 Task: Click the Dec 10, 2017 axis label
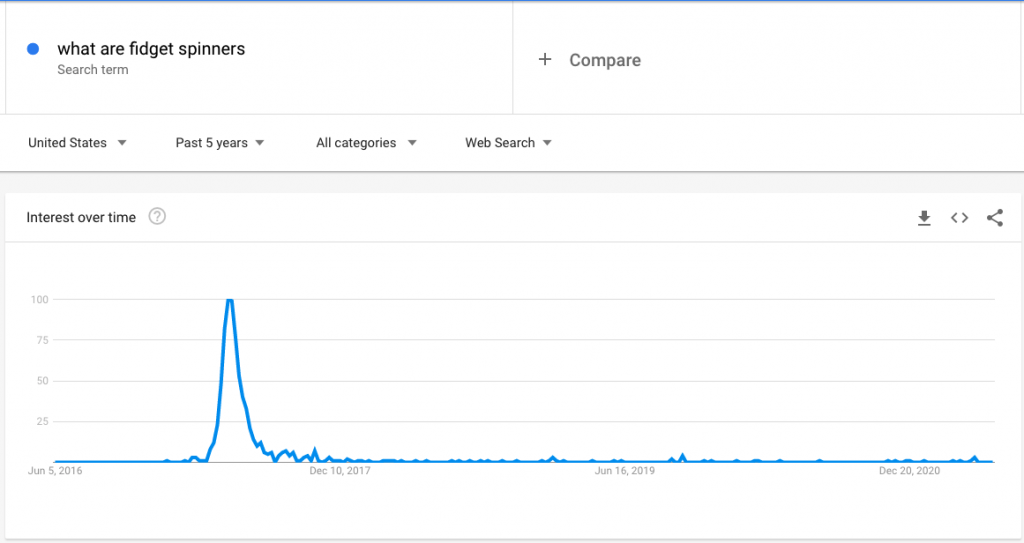click(340, 470)
